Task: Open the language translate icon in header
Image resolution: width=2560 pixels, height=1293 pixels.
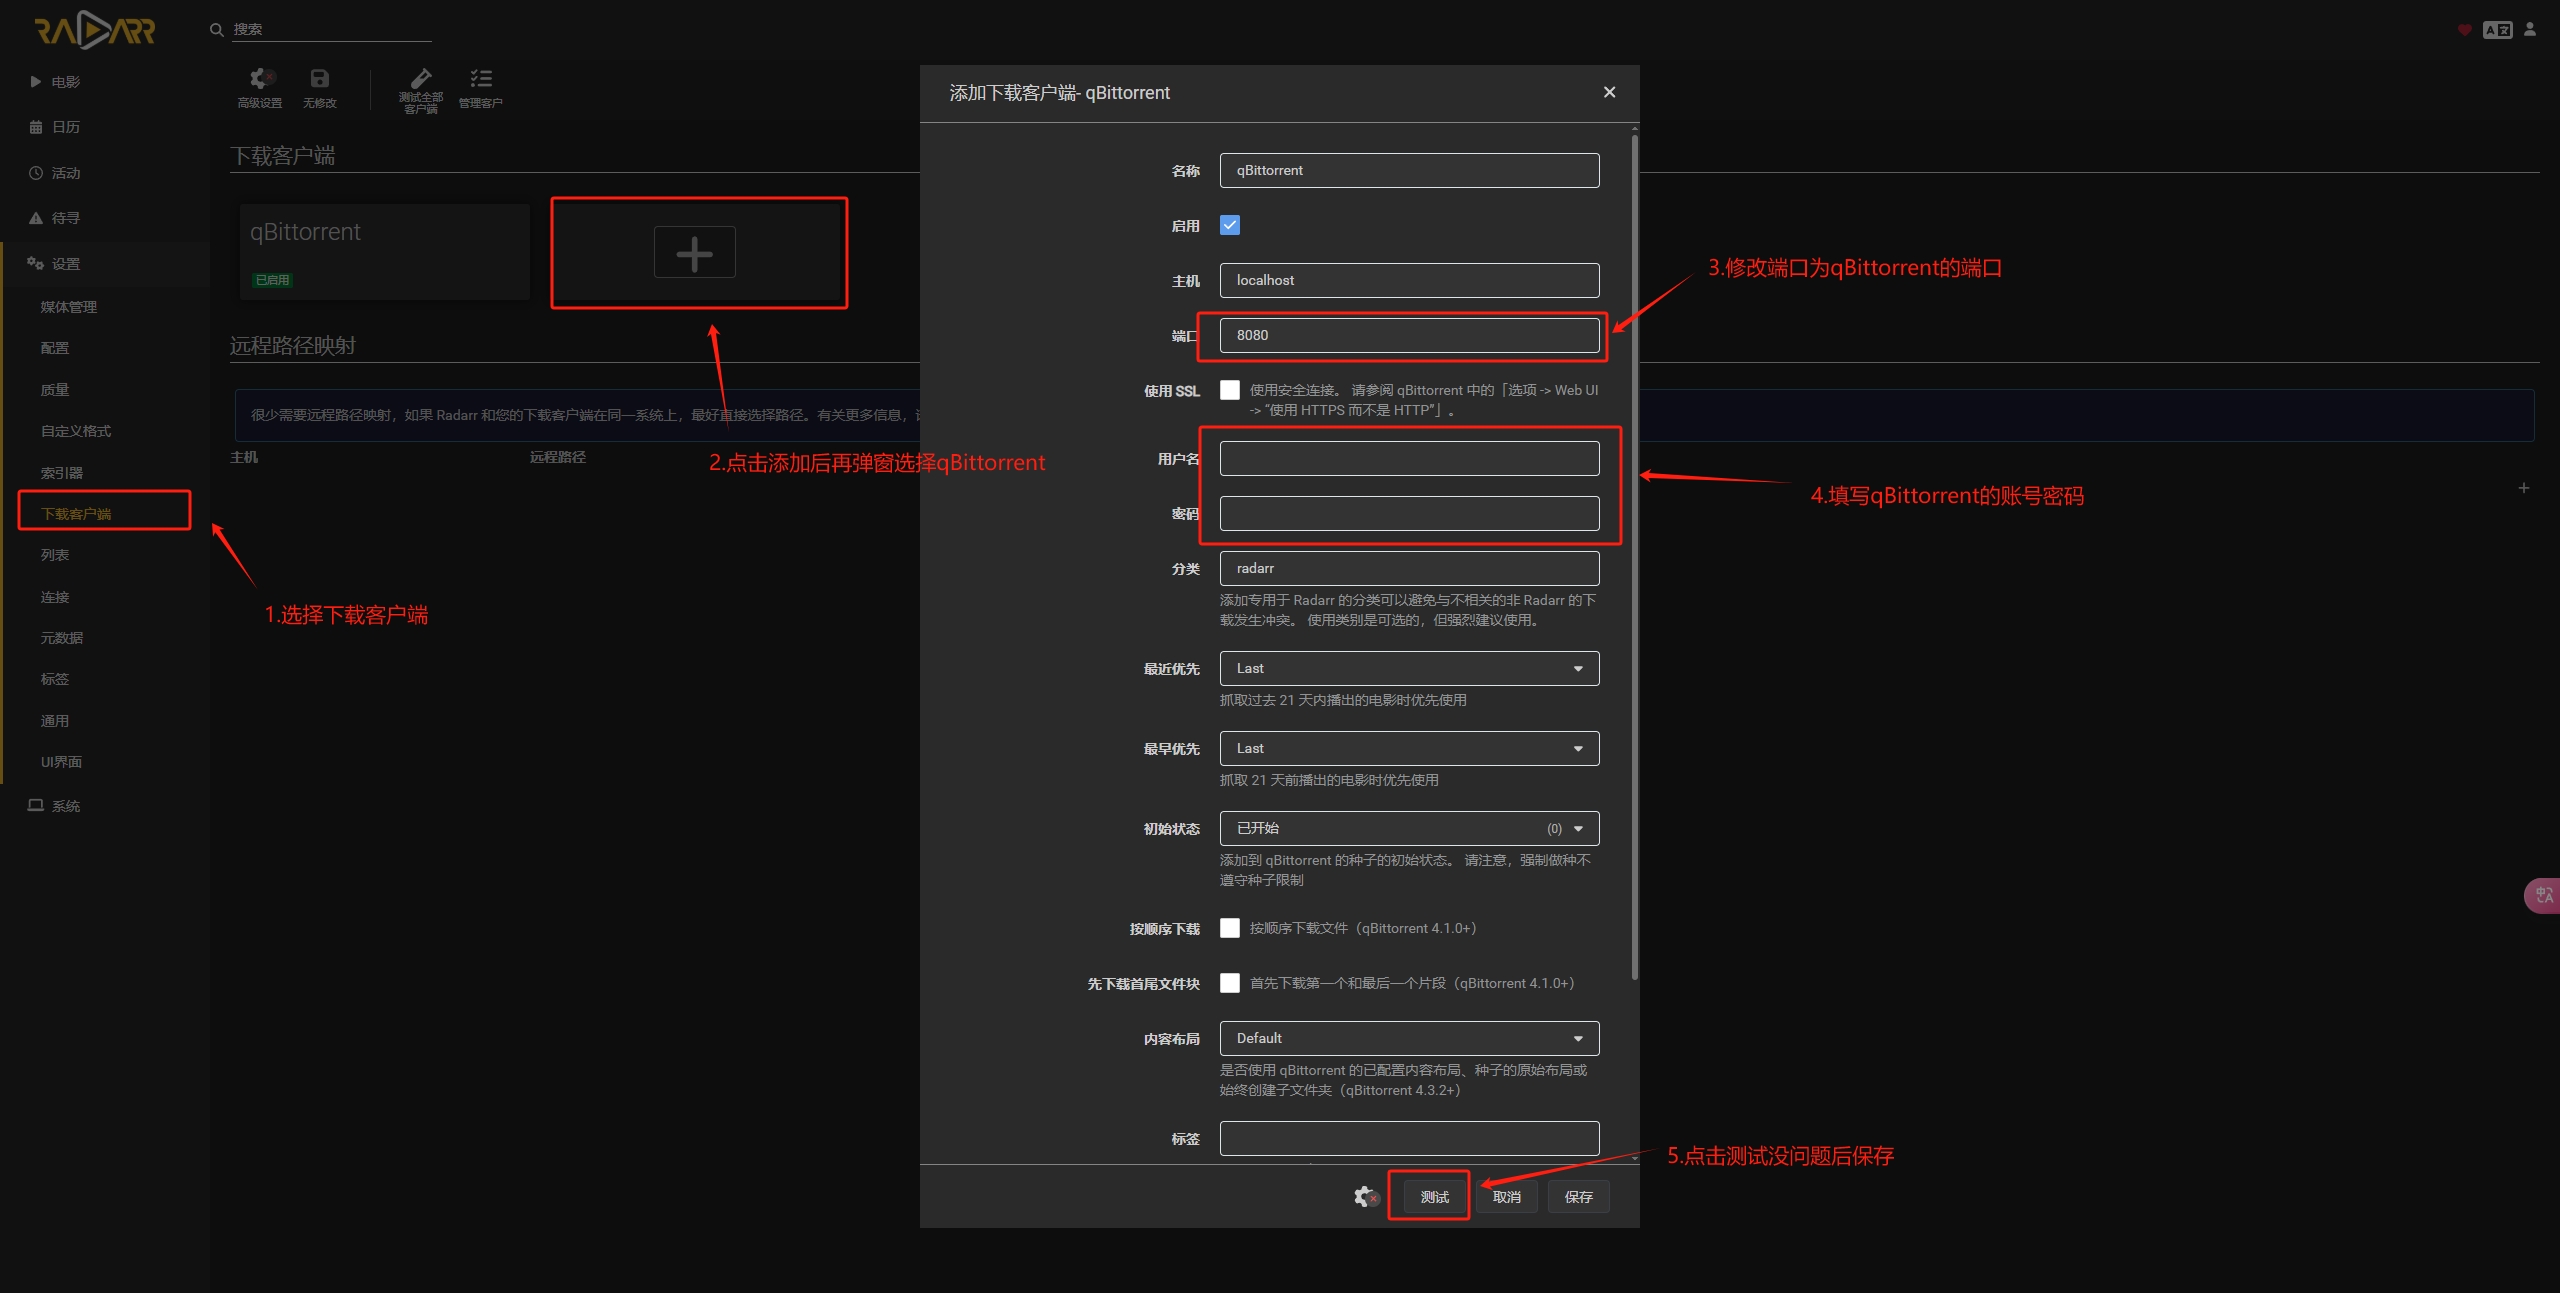Action: [x=2498, y=30]
